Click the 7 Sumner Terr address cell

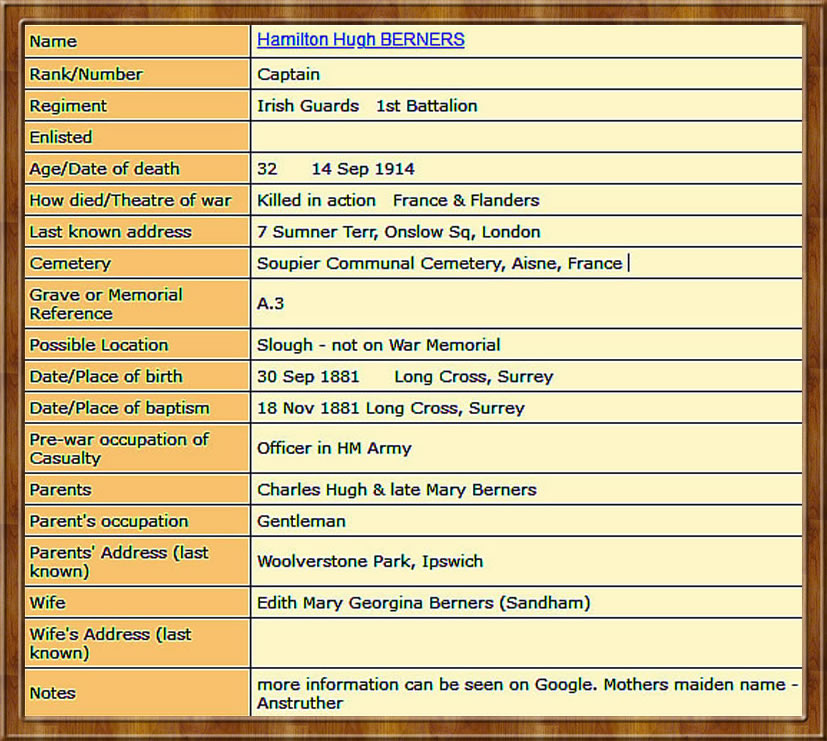[x=398, y=232]
